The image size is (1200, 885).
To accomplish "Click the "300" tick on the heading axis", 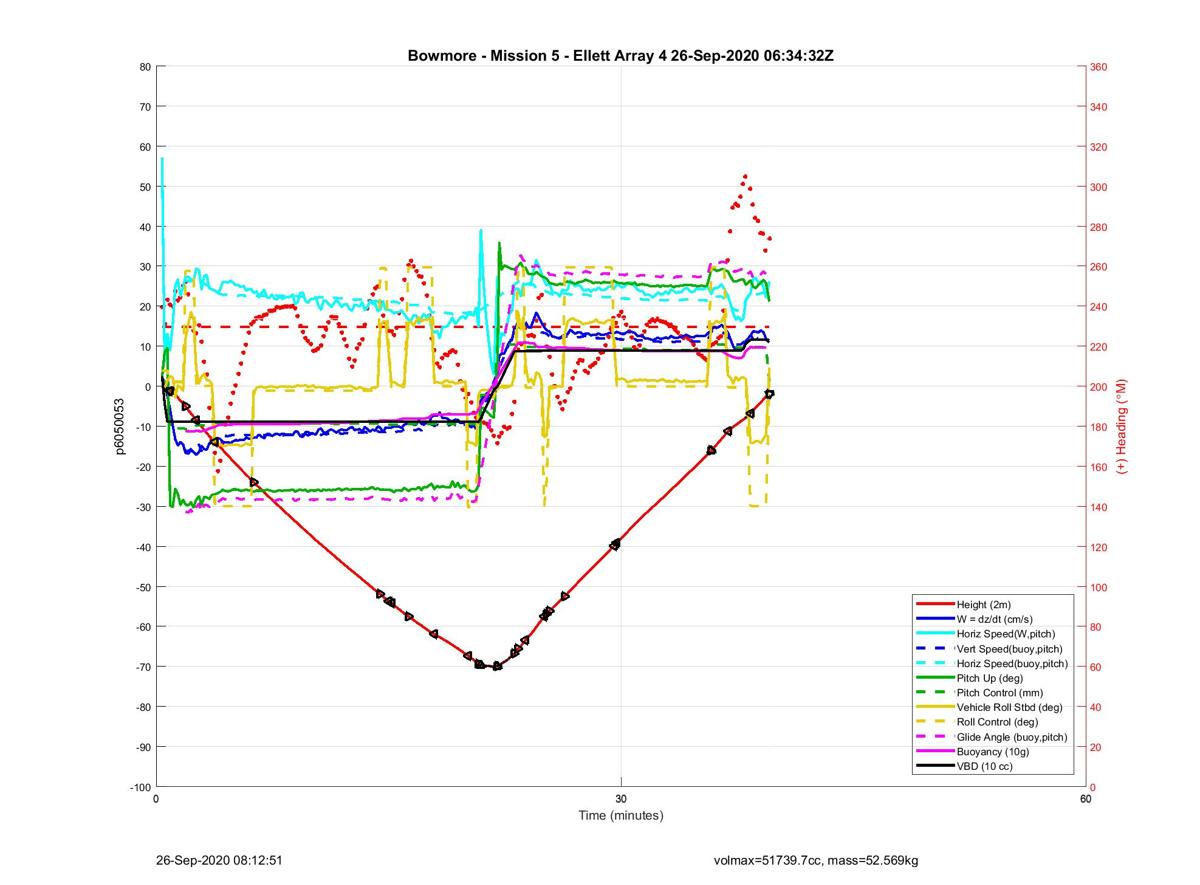I will (1100, 187).
